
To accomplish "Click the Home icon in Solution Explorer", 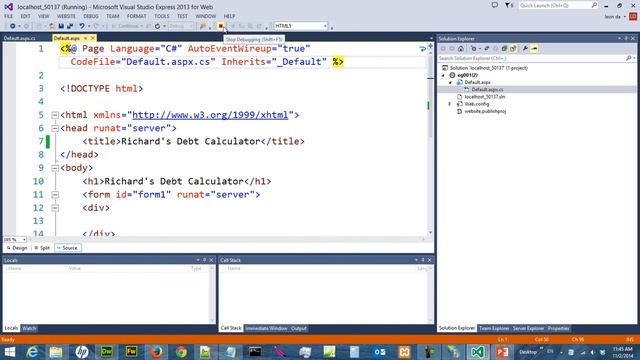I will coord(461,49).
